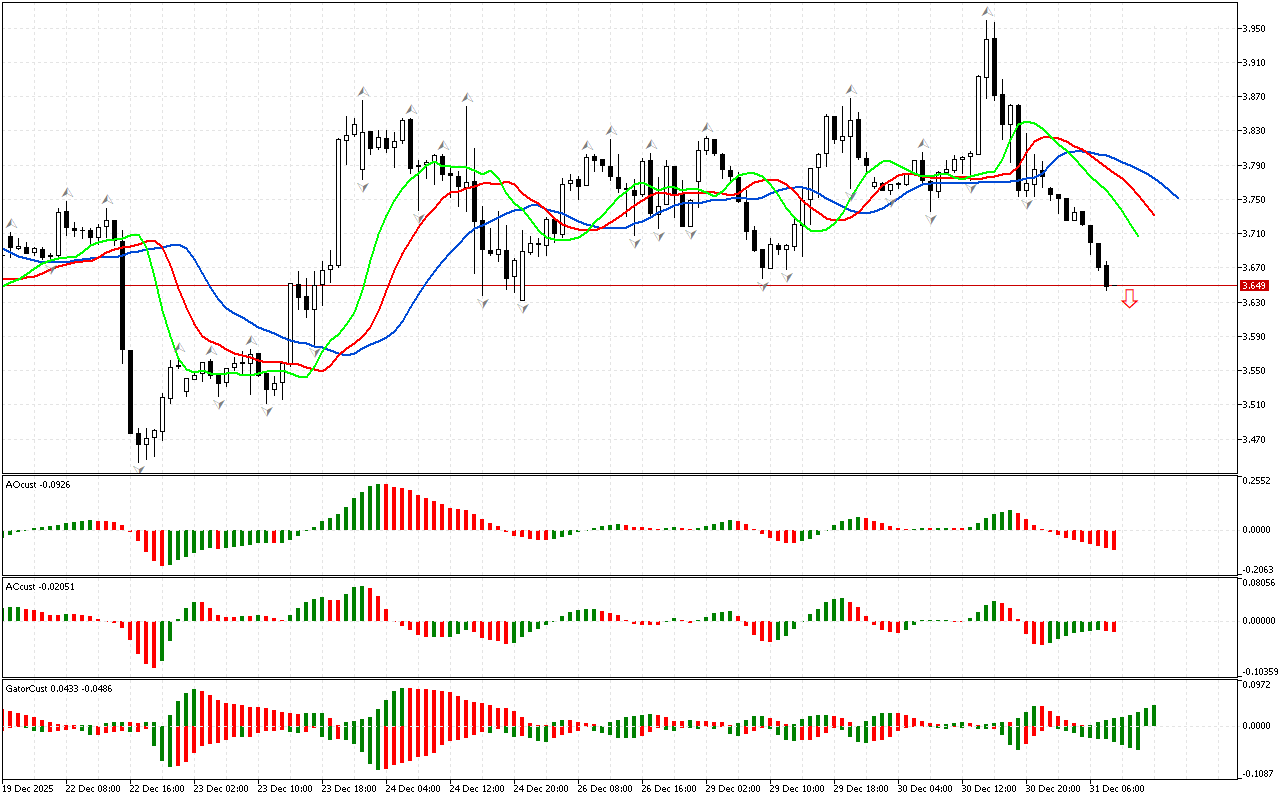Viewport: 1280px width, 800px height.
Task: Select the tallest green AOcust histogram bar
Action: (x=379, y=507)
